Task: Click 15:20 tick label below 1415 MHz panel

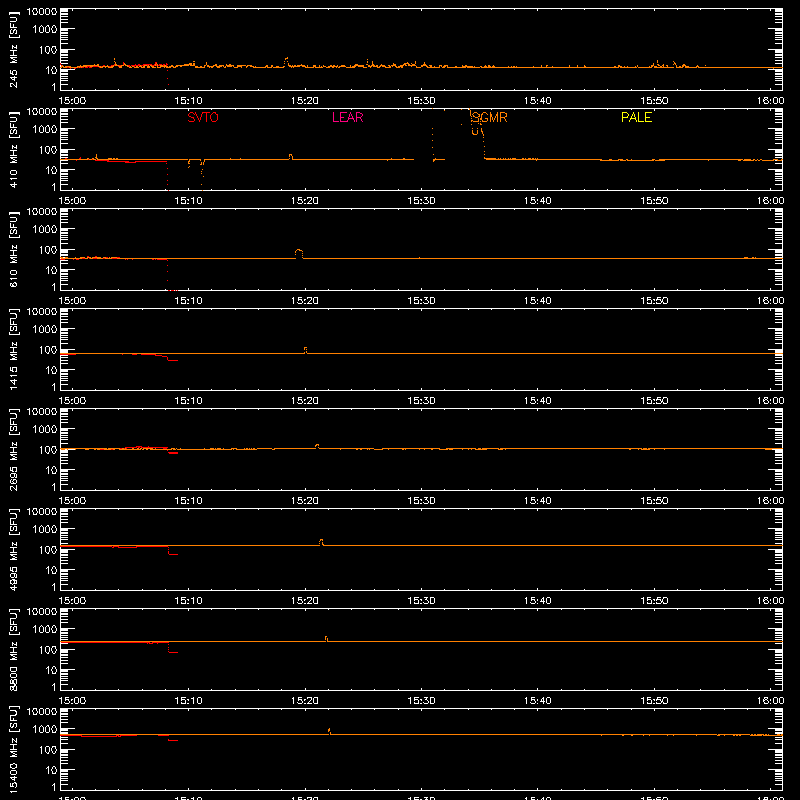Action: pos(305,401)
